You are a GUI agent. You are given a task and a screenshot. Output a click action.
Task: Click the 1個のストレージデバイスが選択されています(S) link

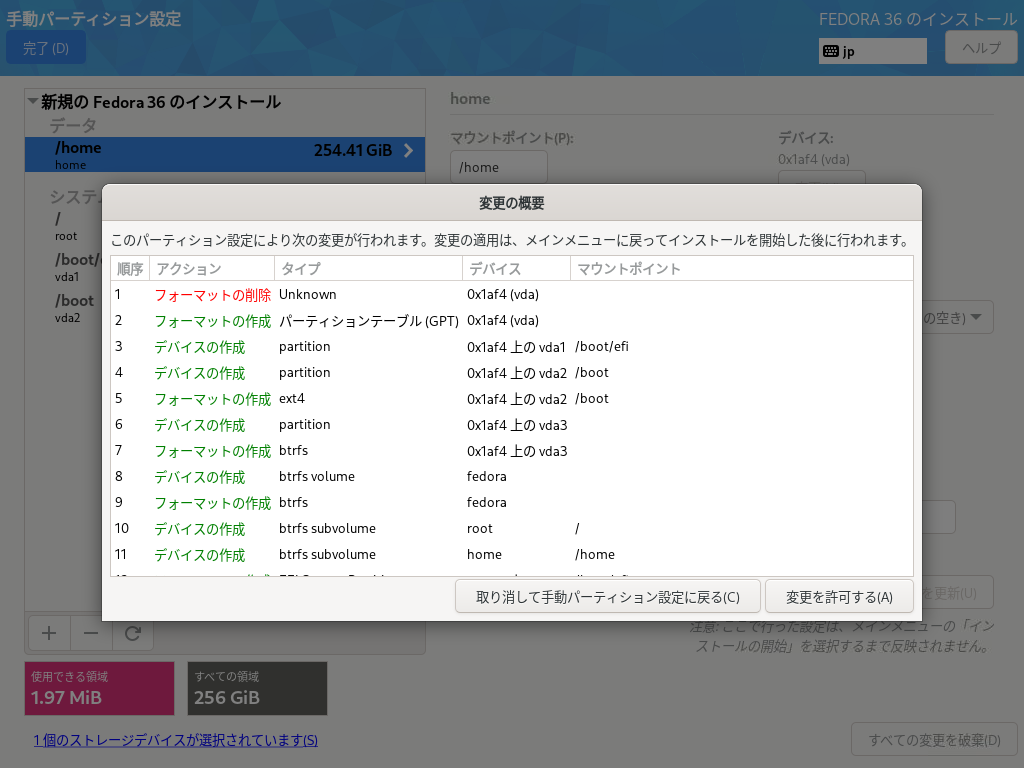pyautogui.click(x=176, y=740)
